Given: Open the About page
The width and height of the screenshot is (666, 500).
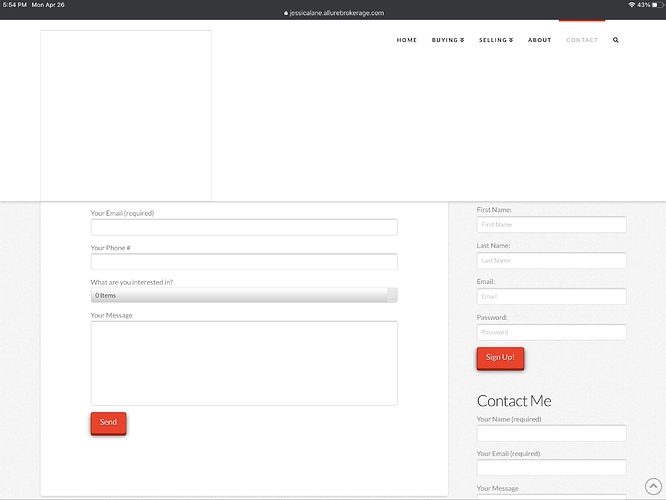Looking at the screenshot, I should [x=539, y=40].
